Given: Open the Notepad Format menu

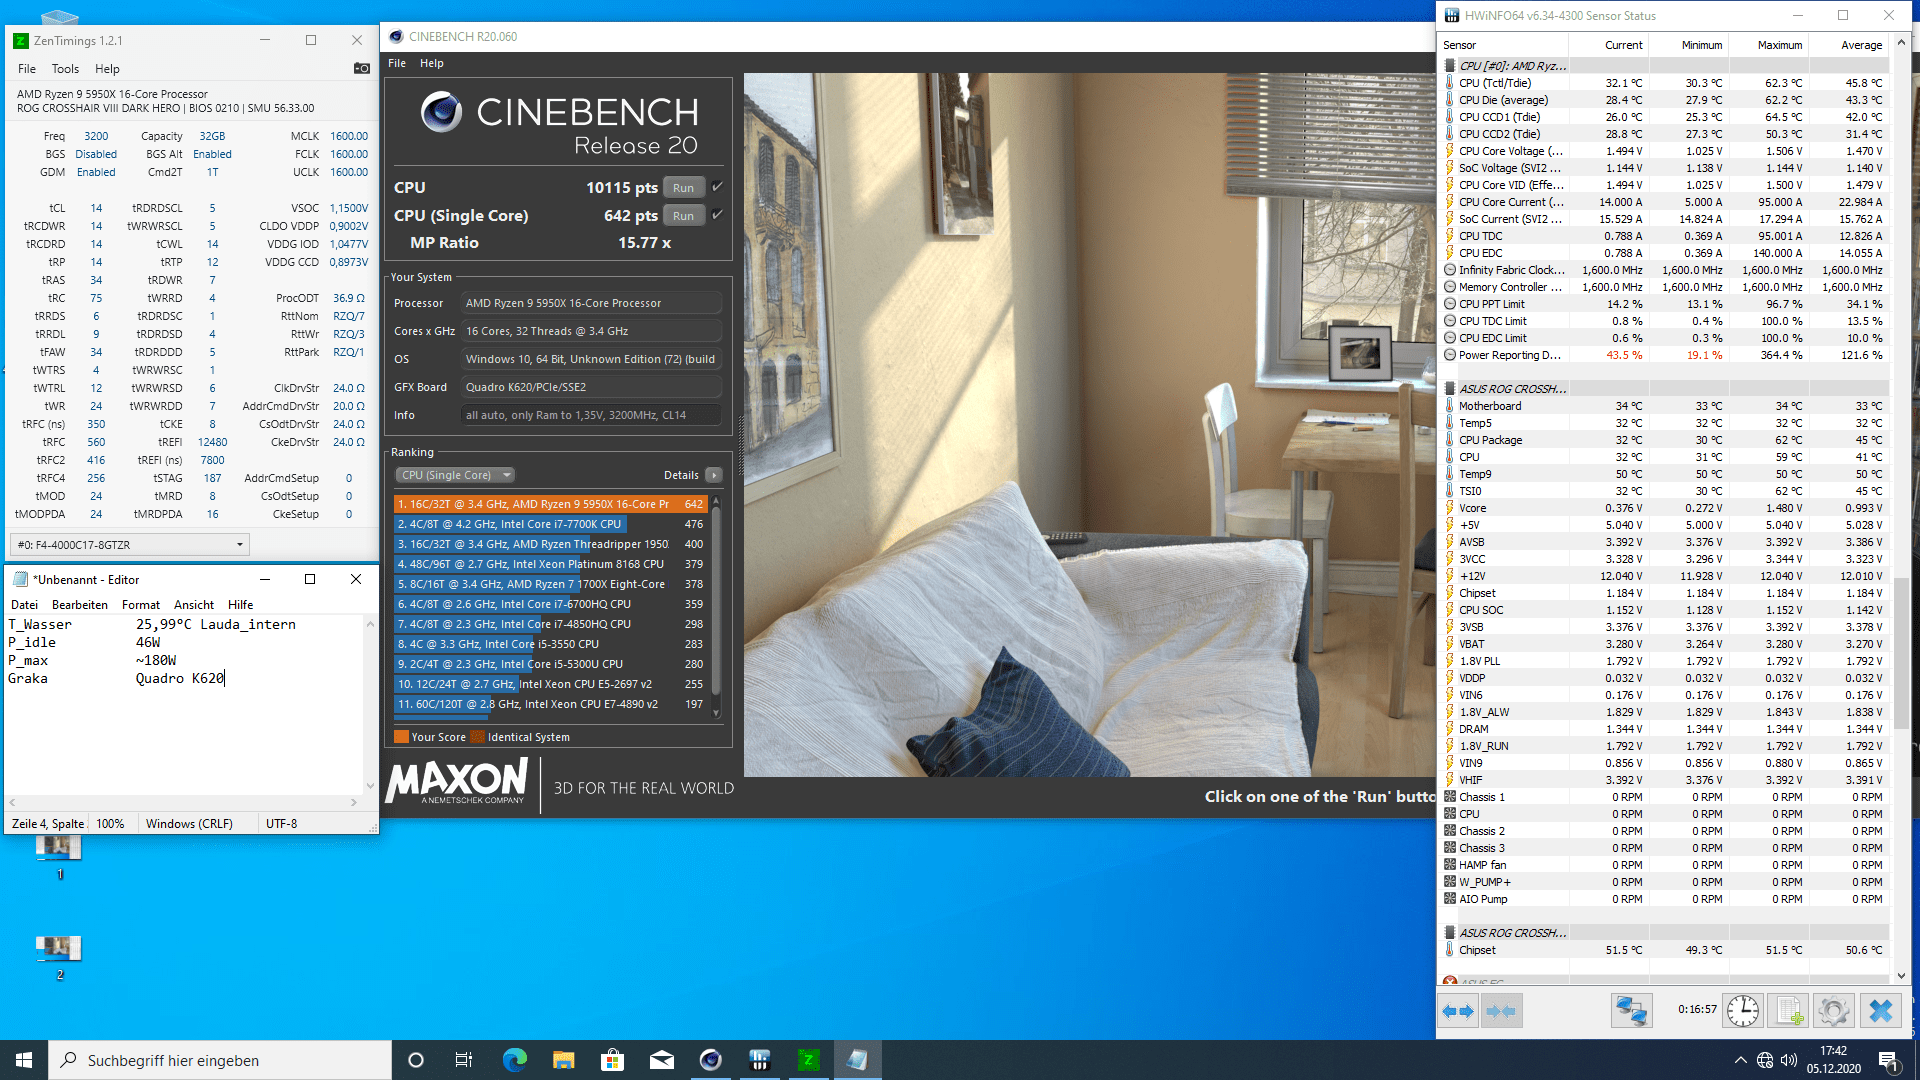Looking at the screenshot, I should click(141, 605).
